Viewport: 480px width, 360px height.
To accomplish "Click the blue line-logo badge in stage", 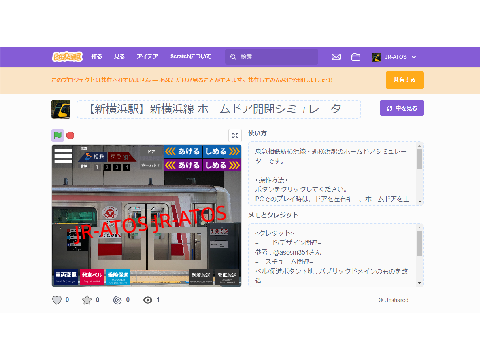I will click(94, 156).
